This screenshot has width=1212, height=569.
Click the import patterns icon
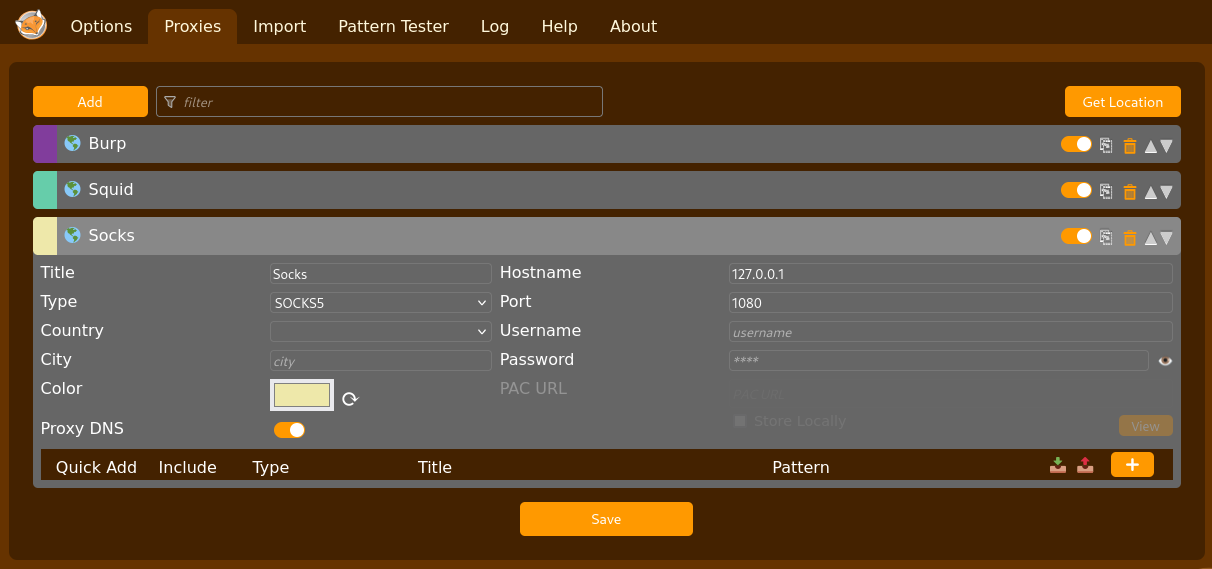coord(1058,465)
